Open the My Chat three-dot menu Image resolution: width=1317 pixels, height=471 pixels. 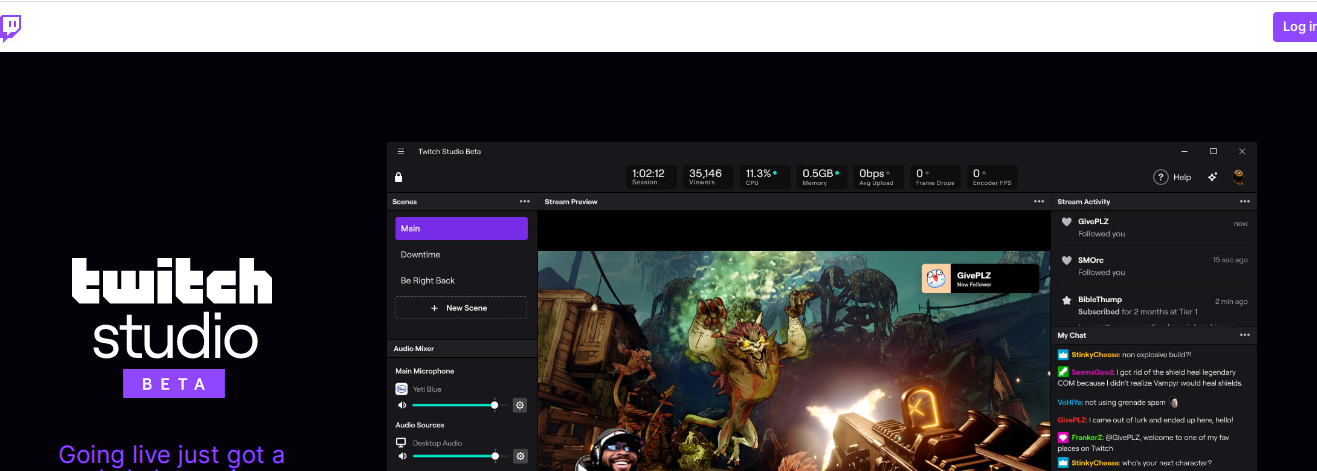[1244, 335]
